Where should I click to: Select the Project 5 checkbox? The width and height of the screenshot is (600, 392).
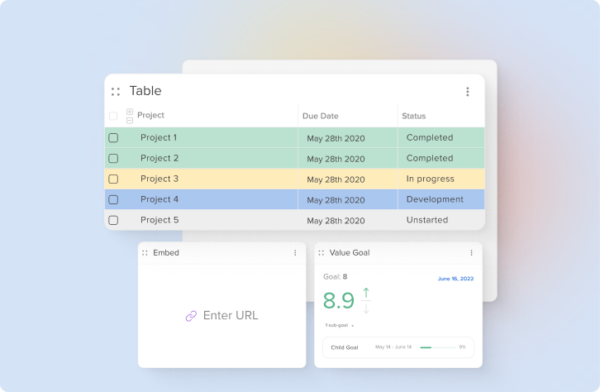coord(113,220)
